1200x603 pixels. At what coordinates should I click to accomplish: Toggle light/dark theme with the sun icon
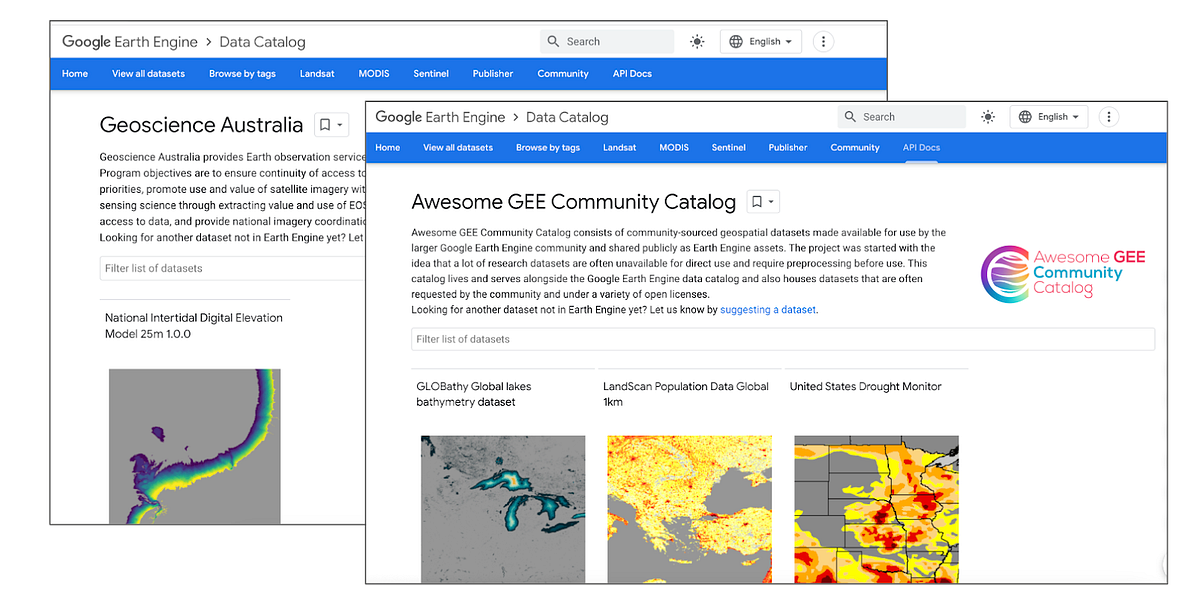[988, 117]
